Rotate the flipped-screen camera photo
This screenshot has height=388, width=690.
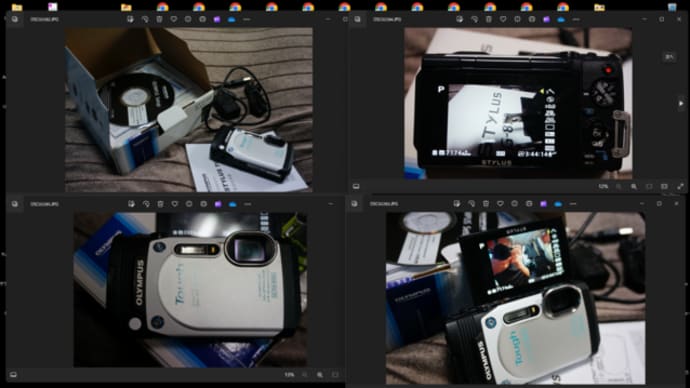pos(471,204)
